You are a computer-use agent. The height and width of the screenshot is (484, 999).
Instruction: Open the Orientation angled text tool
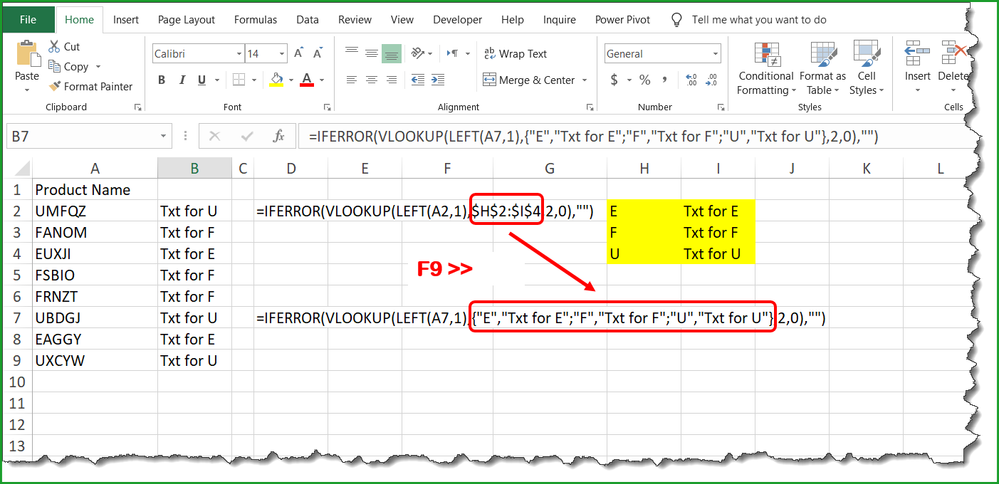click(419, 53)
